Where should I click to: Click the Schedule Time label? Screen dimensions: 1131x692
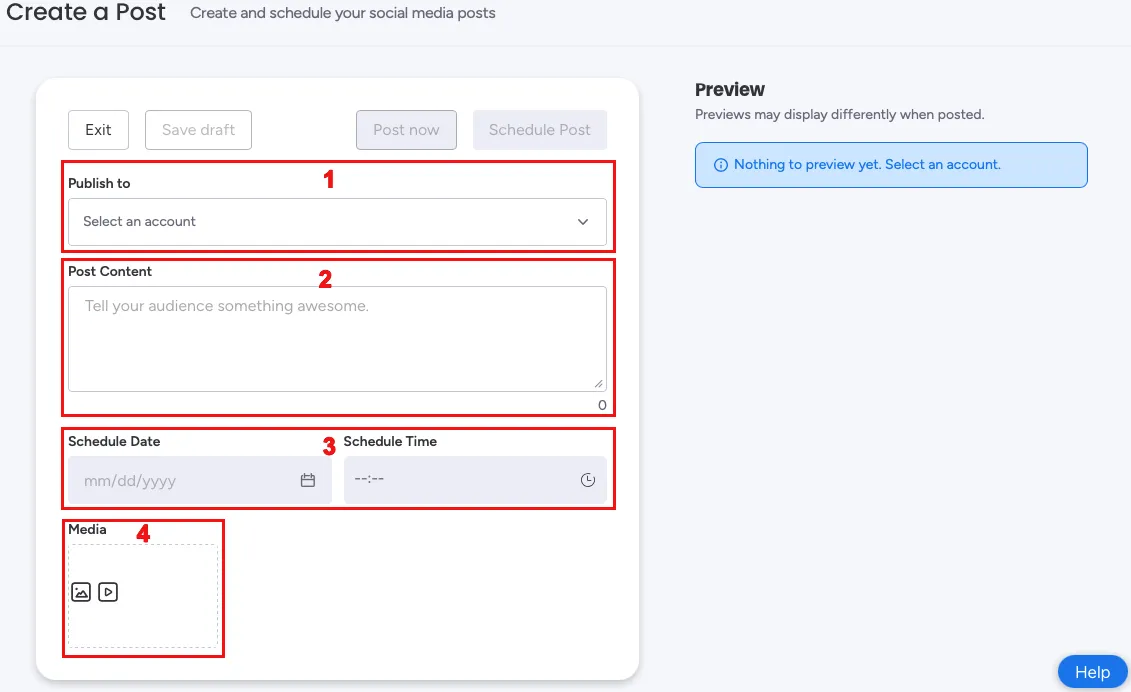tap(390, 441)
